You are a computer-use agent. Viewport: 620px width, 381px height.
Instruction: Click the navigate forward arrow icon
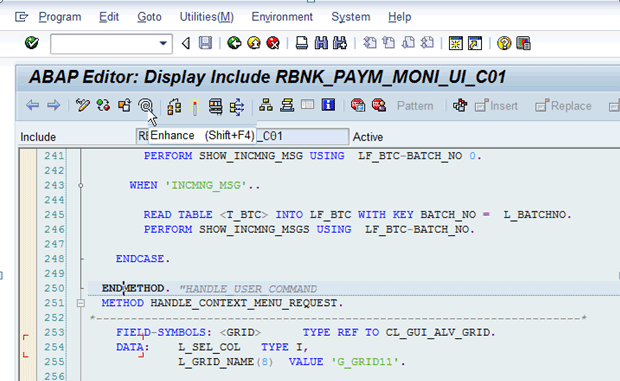pyautogui.click(x=54, y=106)
